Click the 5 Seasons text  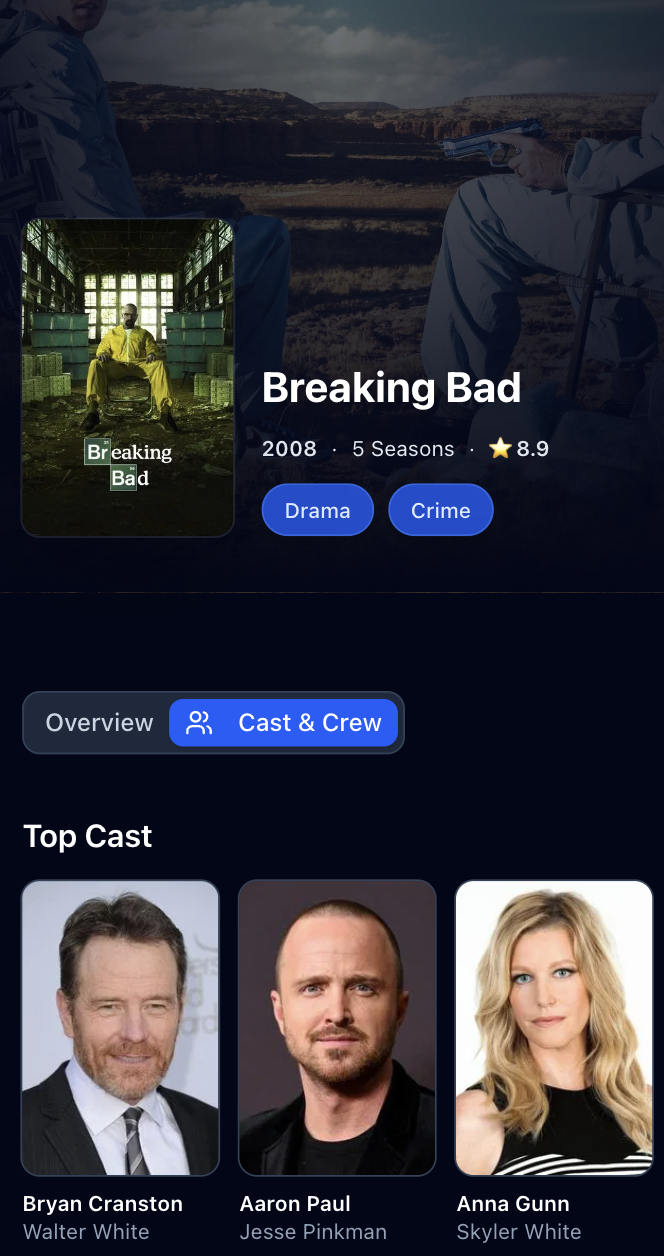point(403,449)
